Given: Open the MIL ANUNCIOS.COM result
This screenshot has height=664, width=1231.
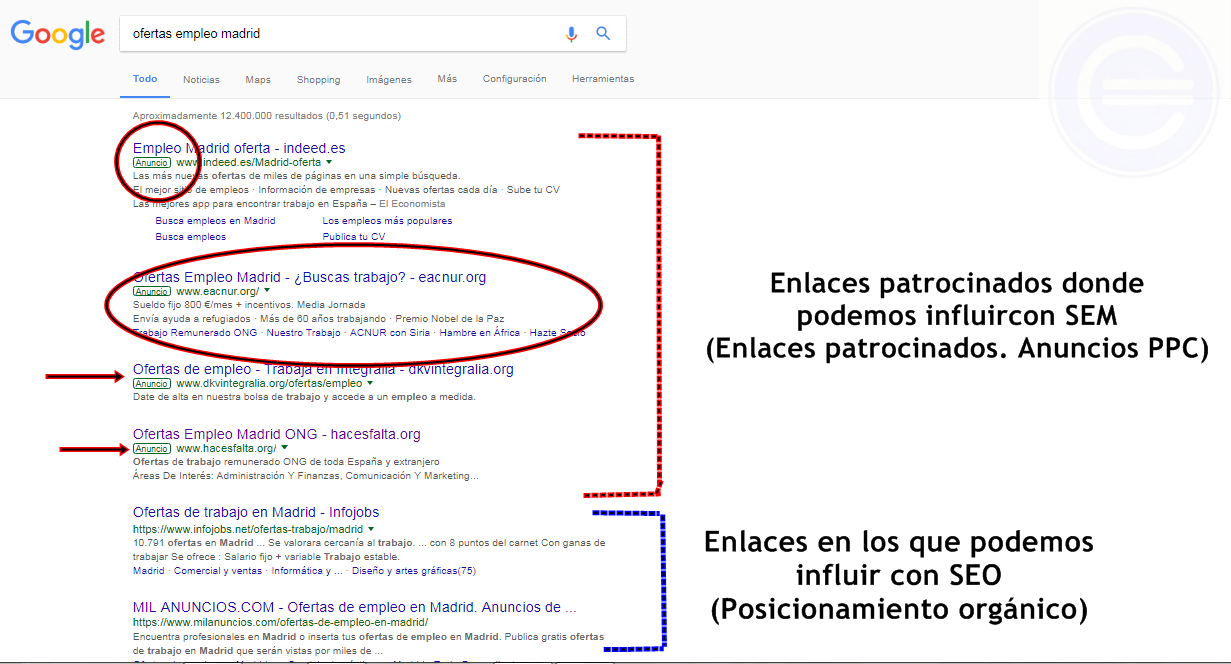Looking at the screenshot, I should click(x=354, y=607).
